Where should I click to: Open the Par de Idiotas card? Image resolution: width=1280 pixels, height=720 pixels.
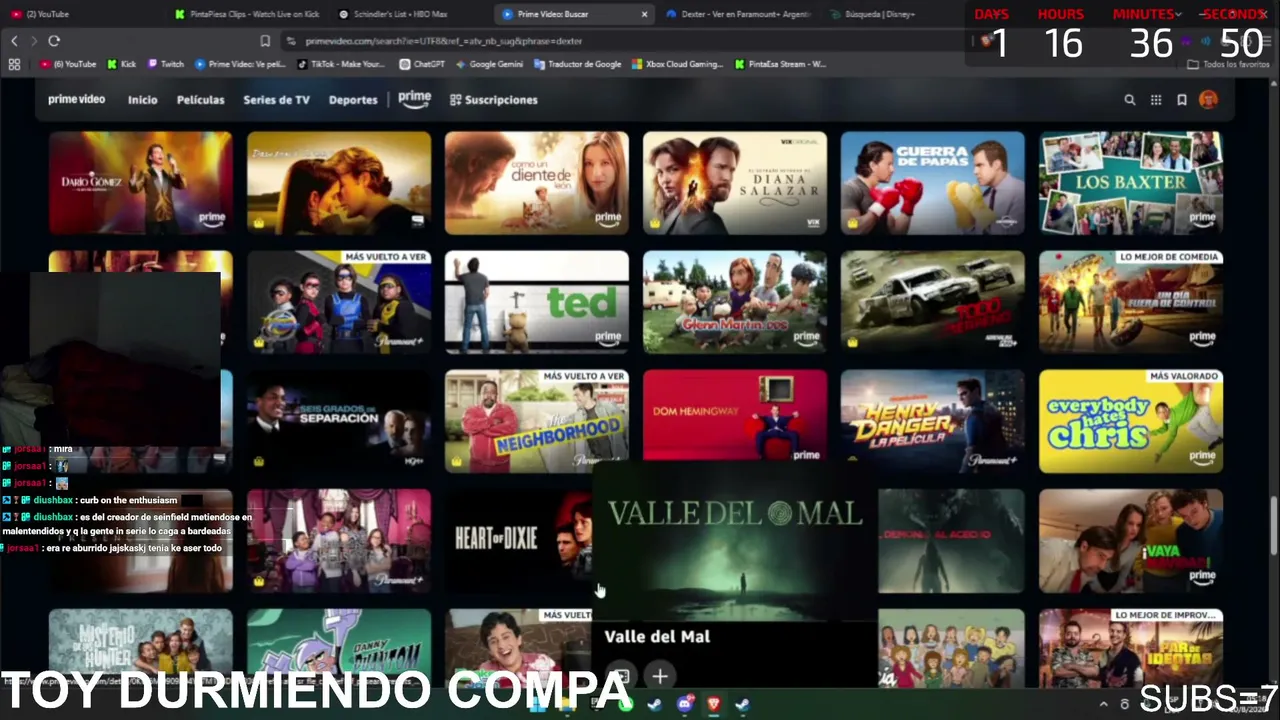1131,650
